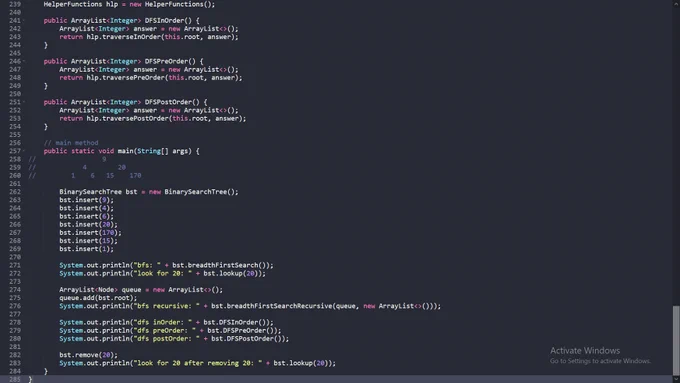Click the DFSPreOrder method name on line 246
Screen dimensions: 680x383
(167, 61)
